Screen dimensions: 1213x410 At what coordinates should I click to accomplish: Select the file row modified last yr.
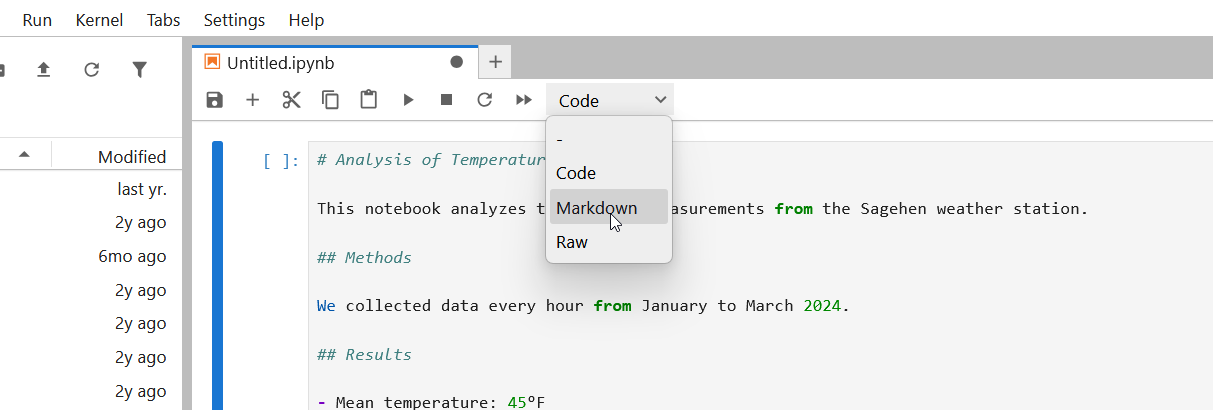click(x=90, y=189)
